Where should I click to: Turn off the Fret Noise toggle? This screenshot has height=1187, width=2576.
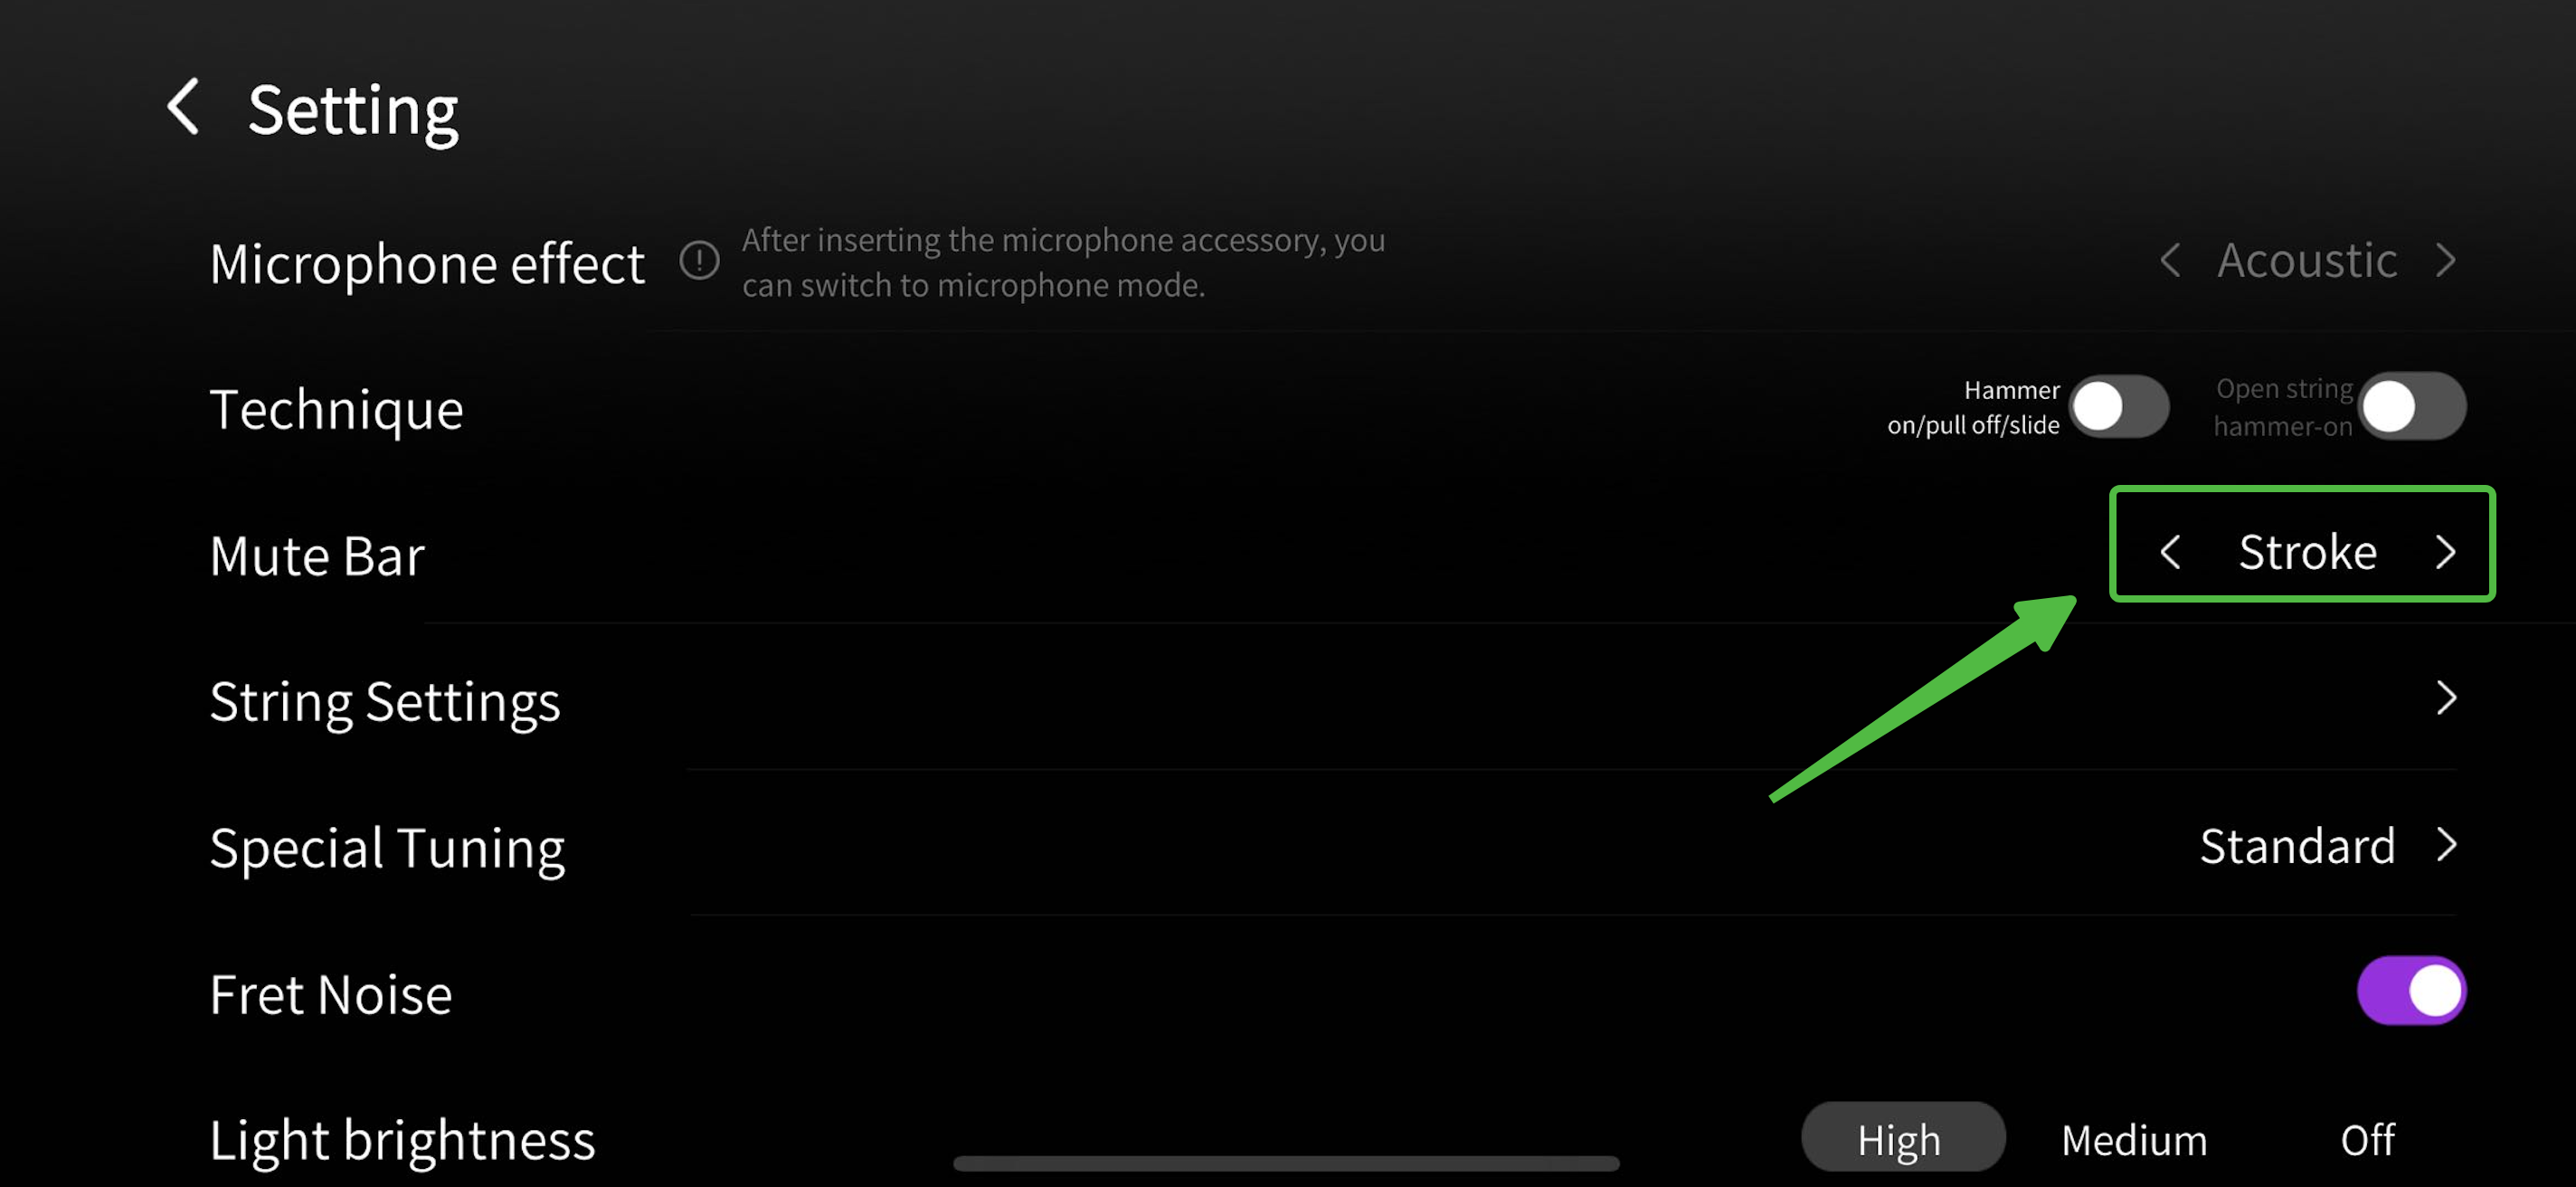[2411, 991]
